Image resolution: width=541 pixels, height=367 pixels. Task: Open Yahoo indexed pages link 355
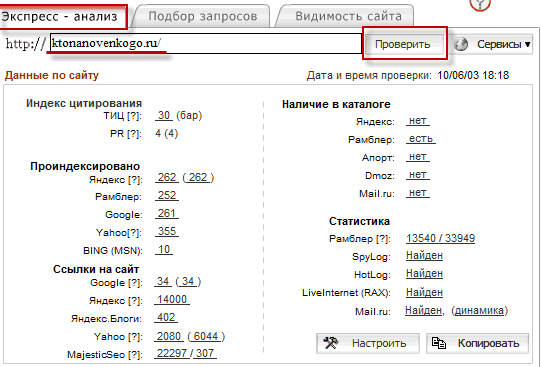click(x=167, y=231)
